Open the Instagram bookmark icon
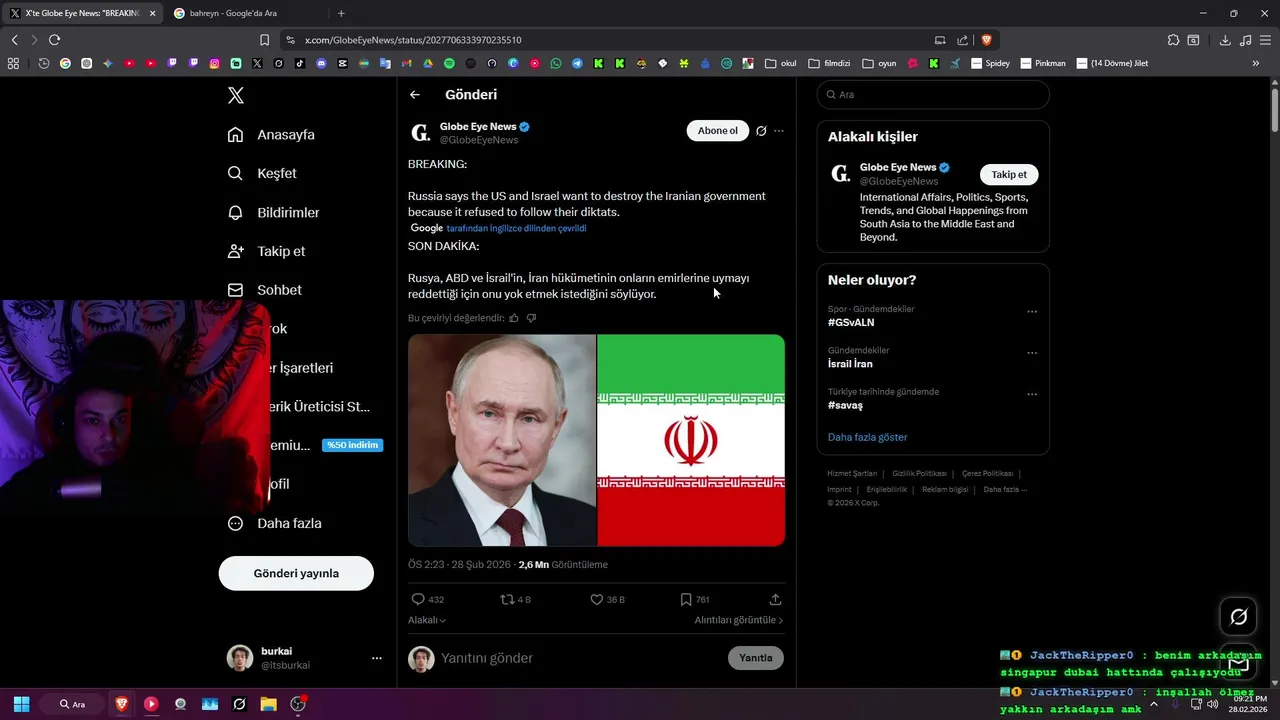This screenshot has height=720, width=1280. pos(214,63)
